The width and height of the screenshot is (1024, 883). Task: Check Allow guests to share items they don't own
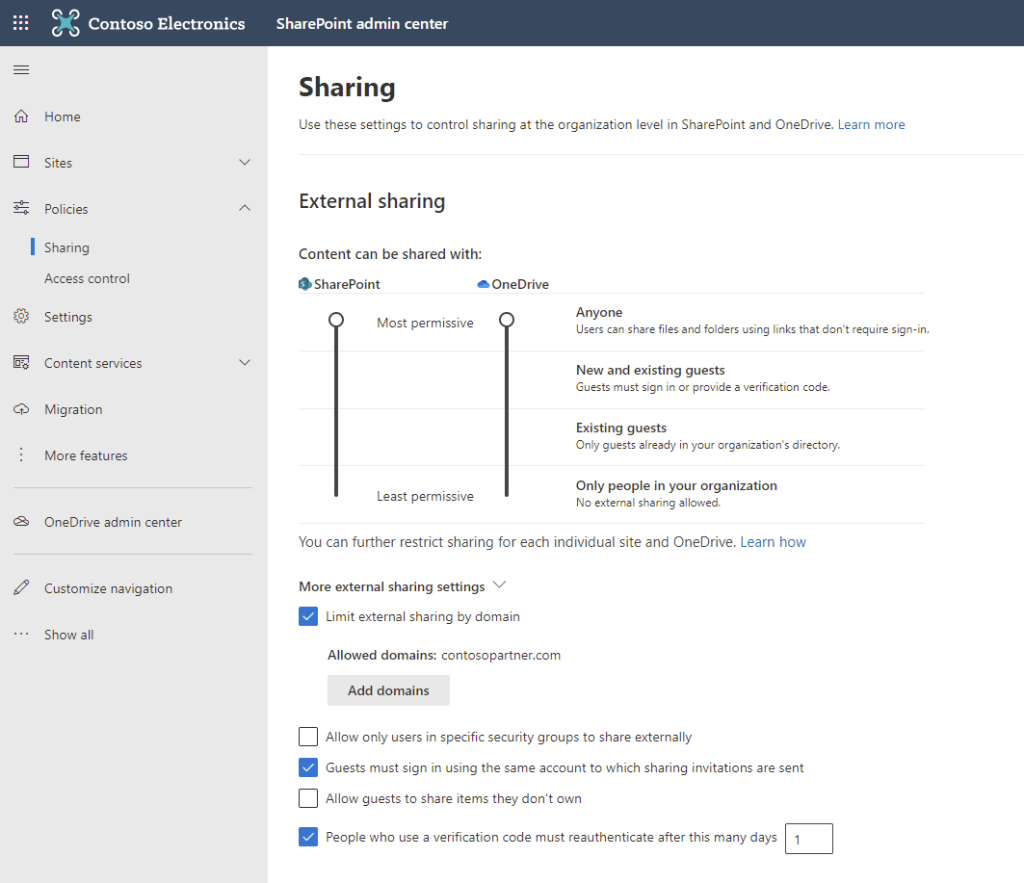tap(308, 799)
